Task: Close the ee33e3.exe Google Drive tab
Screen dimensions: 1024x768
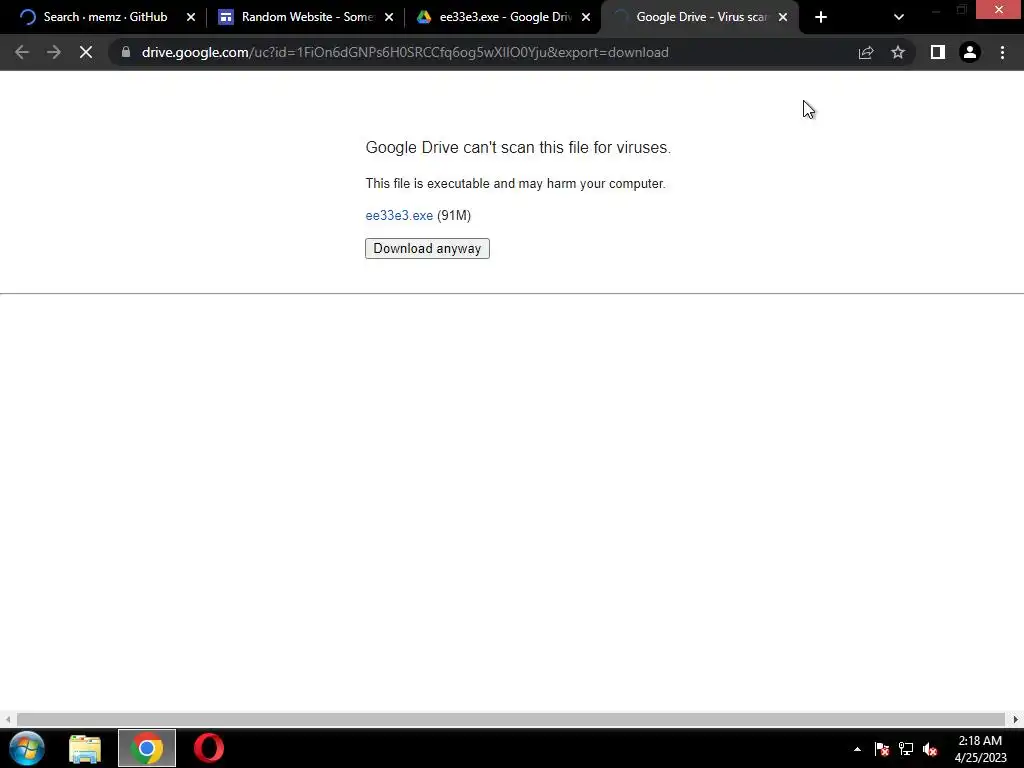Action: [x=586, y=18]
